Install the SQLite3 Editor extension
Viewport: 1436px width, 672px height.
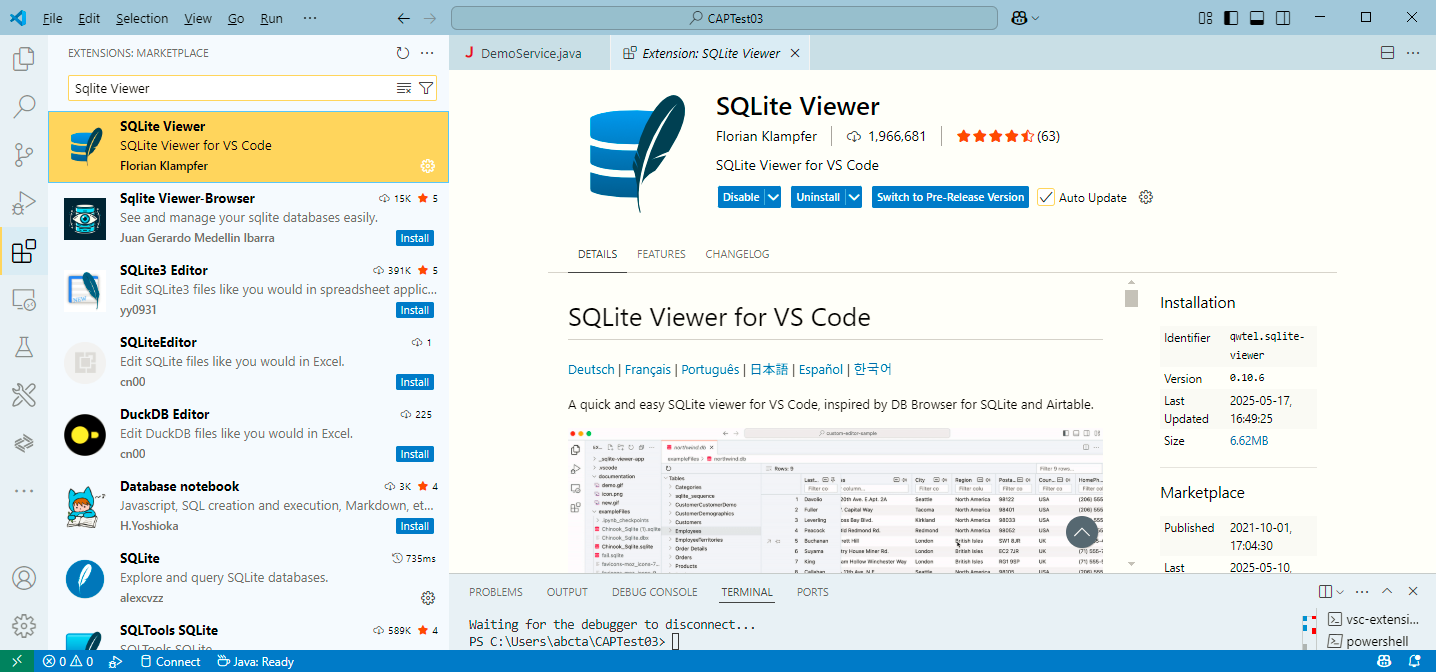tap(415, 310)
